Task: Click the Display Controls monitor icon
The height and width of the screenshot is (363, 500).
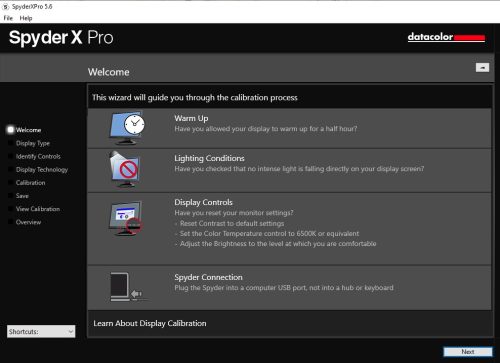Action: pos(126,218)
